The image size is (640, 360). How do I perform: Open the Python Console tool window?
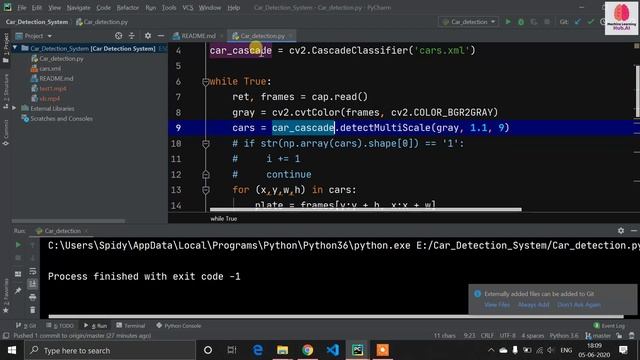tap(179, 326)
